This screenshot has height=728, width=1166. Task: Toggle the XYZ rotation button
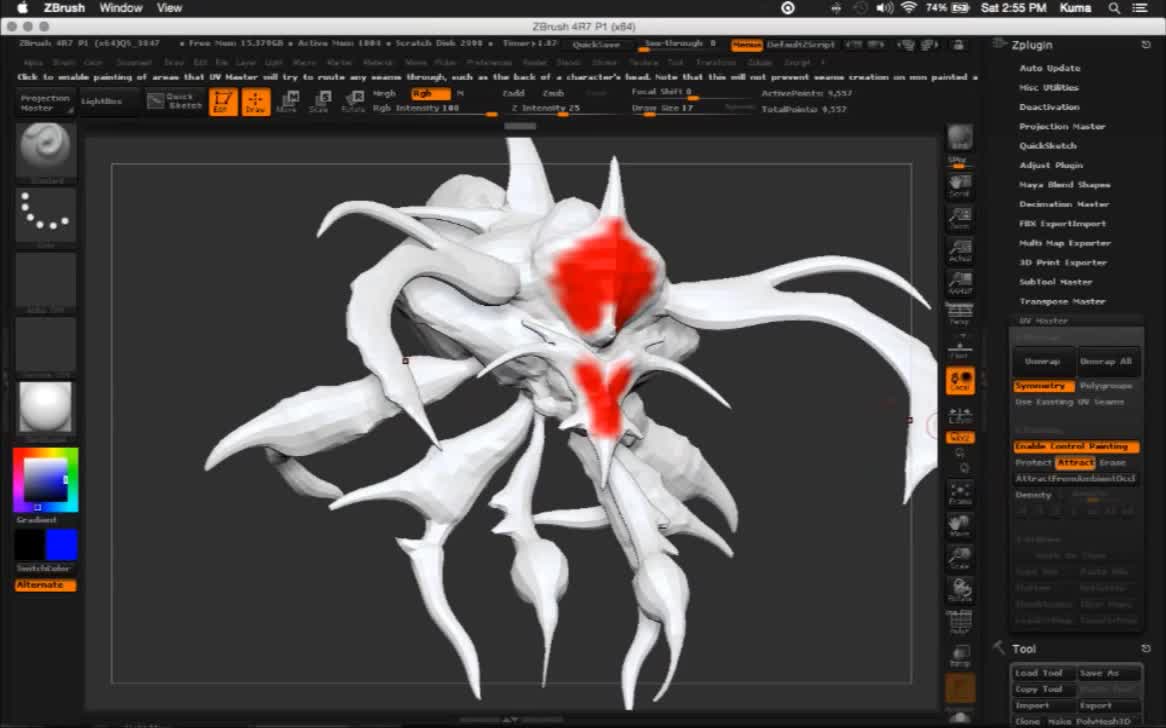960,437
